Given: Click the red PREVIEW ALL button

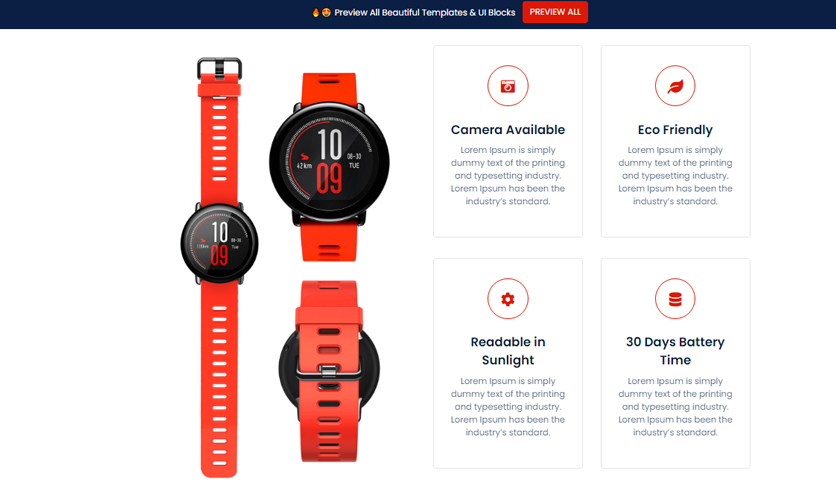Looking at the screenshot, I should pos(555,12).
